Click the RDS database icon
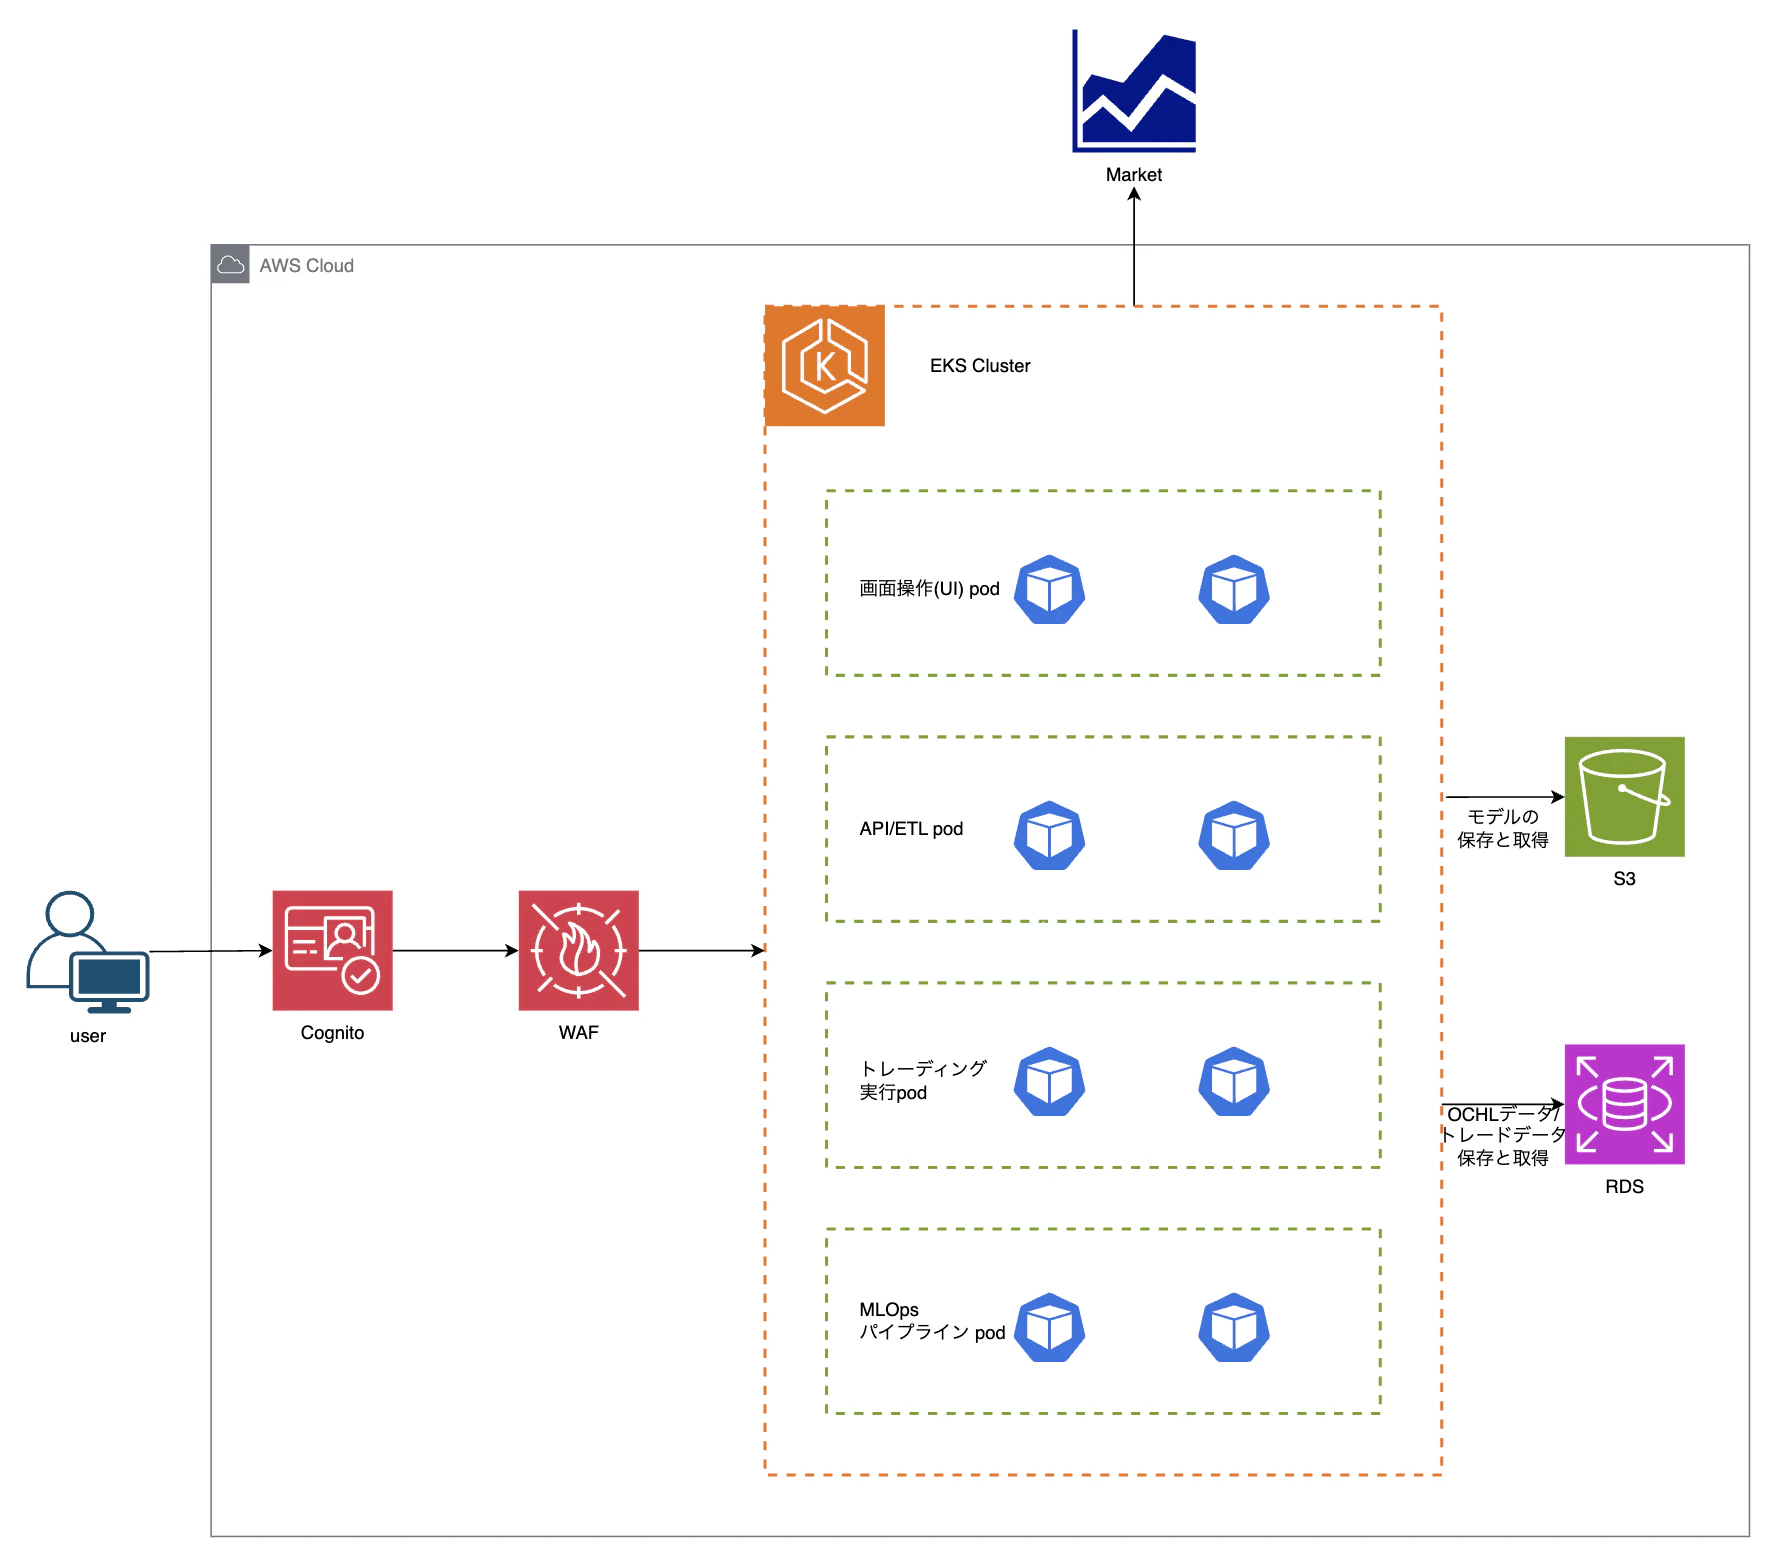Screen dimensions: 1778x1564 tap(1624, 1104)
